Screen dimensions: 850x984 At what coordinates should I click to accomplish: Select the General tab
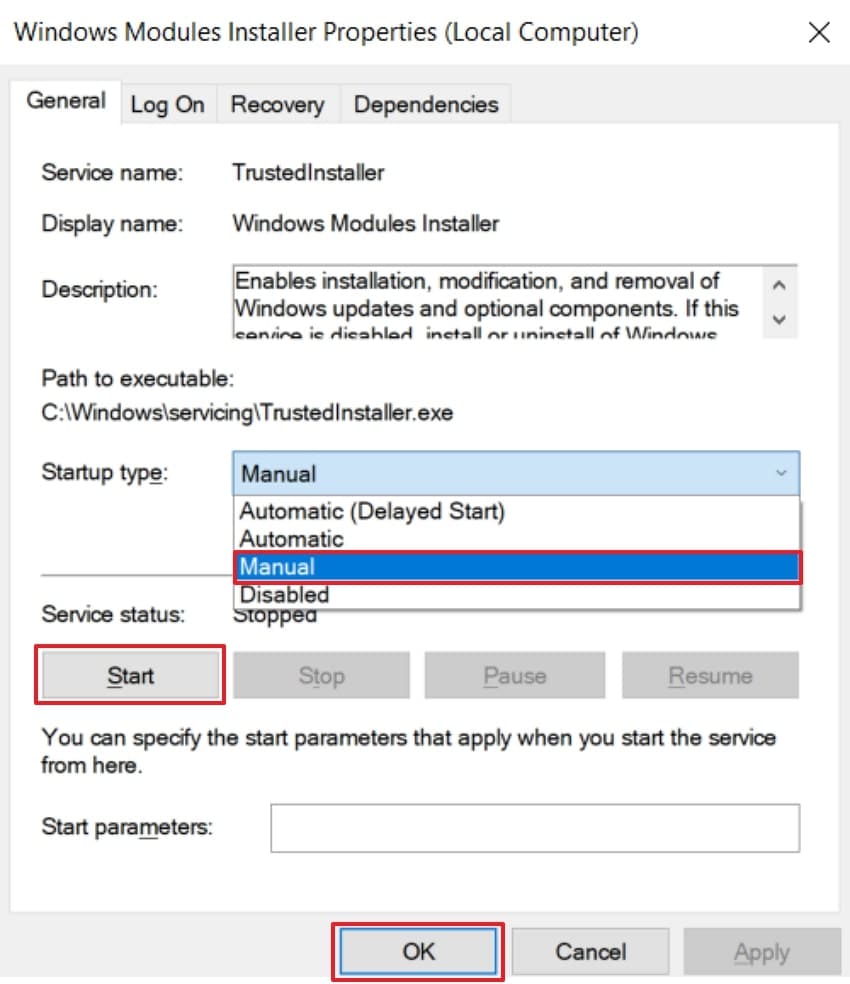tap(66, 100)
